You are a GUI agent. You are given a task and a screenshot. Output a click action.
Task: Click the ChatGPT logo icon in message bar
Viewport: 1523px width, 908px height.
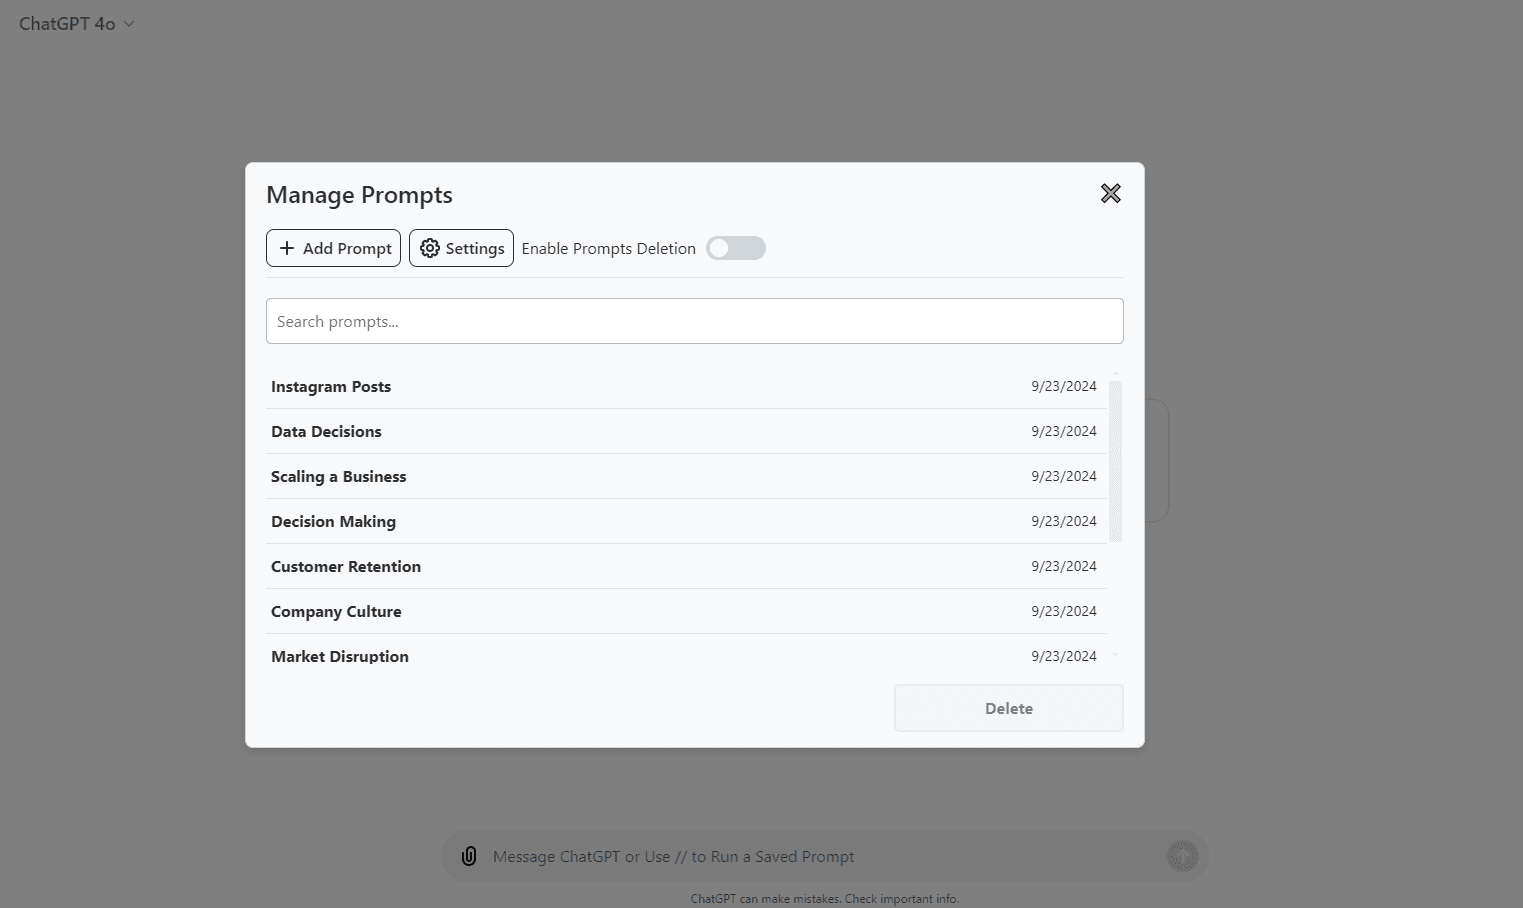click(x=1183, y=856)
